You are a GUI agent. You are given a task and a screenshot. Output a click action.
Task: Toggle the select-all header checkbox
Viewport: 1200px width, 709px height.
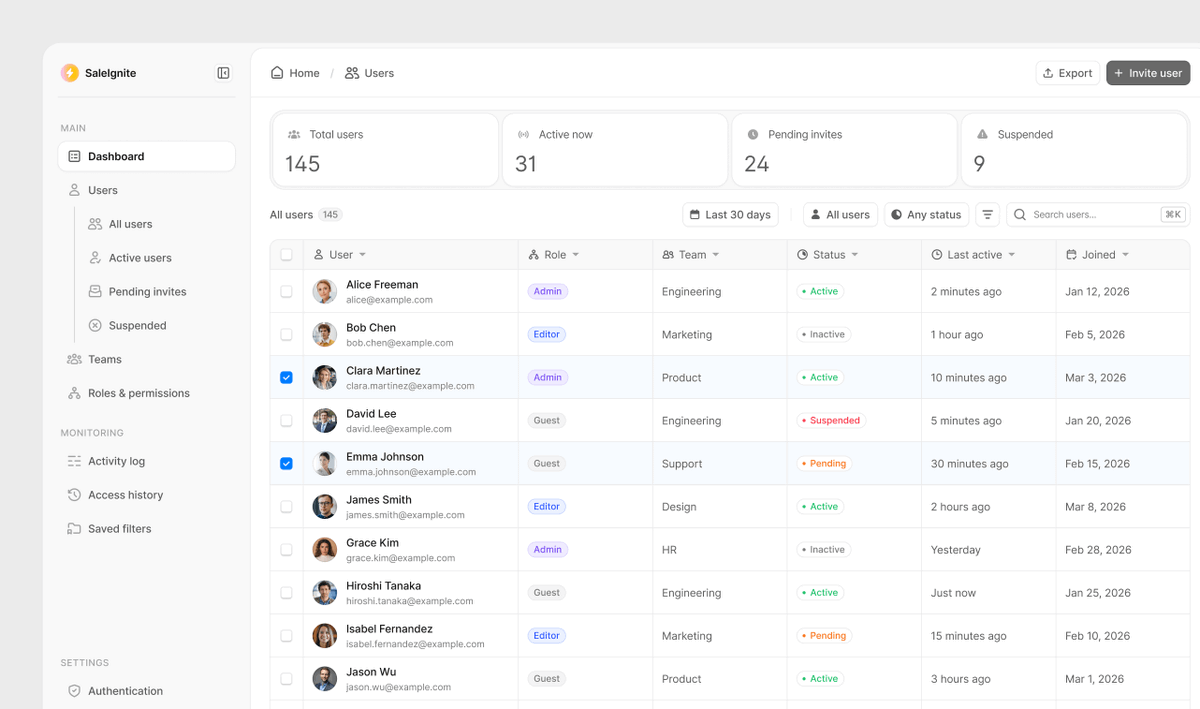[286, 255]
